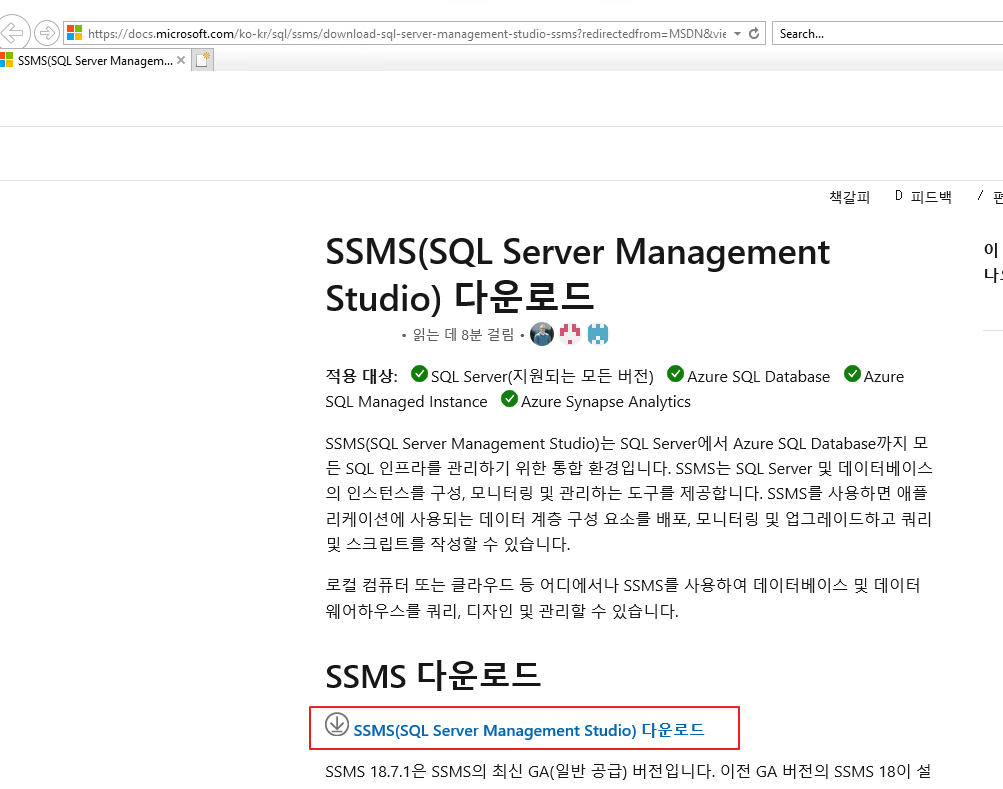
Task: Click the first contributor avatar
Action: 541,334
